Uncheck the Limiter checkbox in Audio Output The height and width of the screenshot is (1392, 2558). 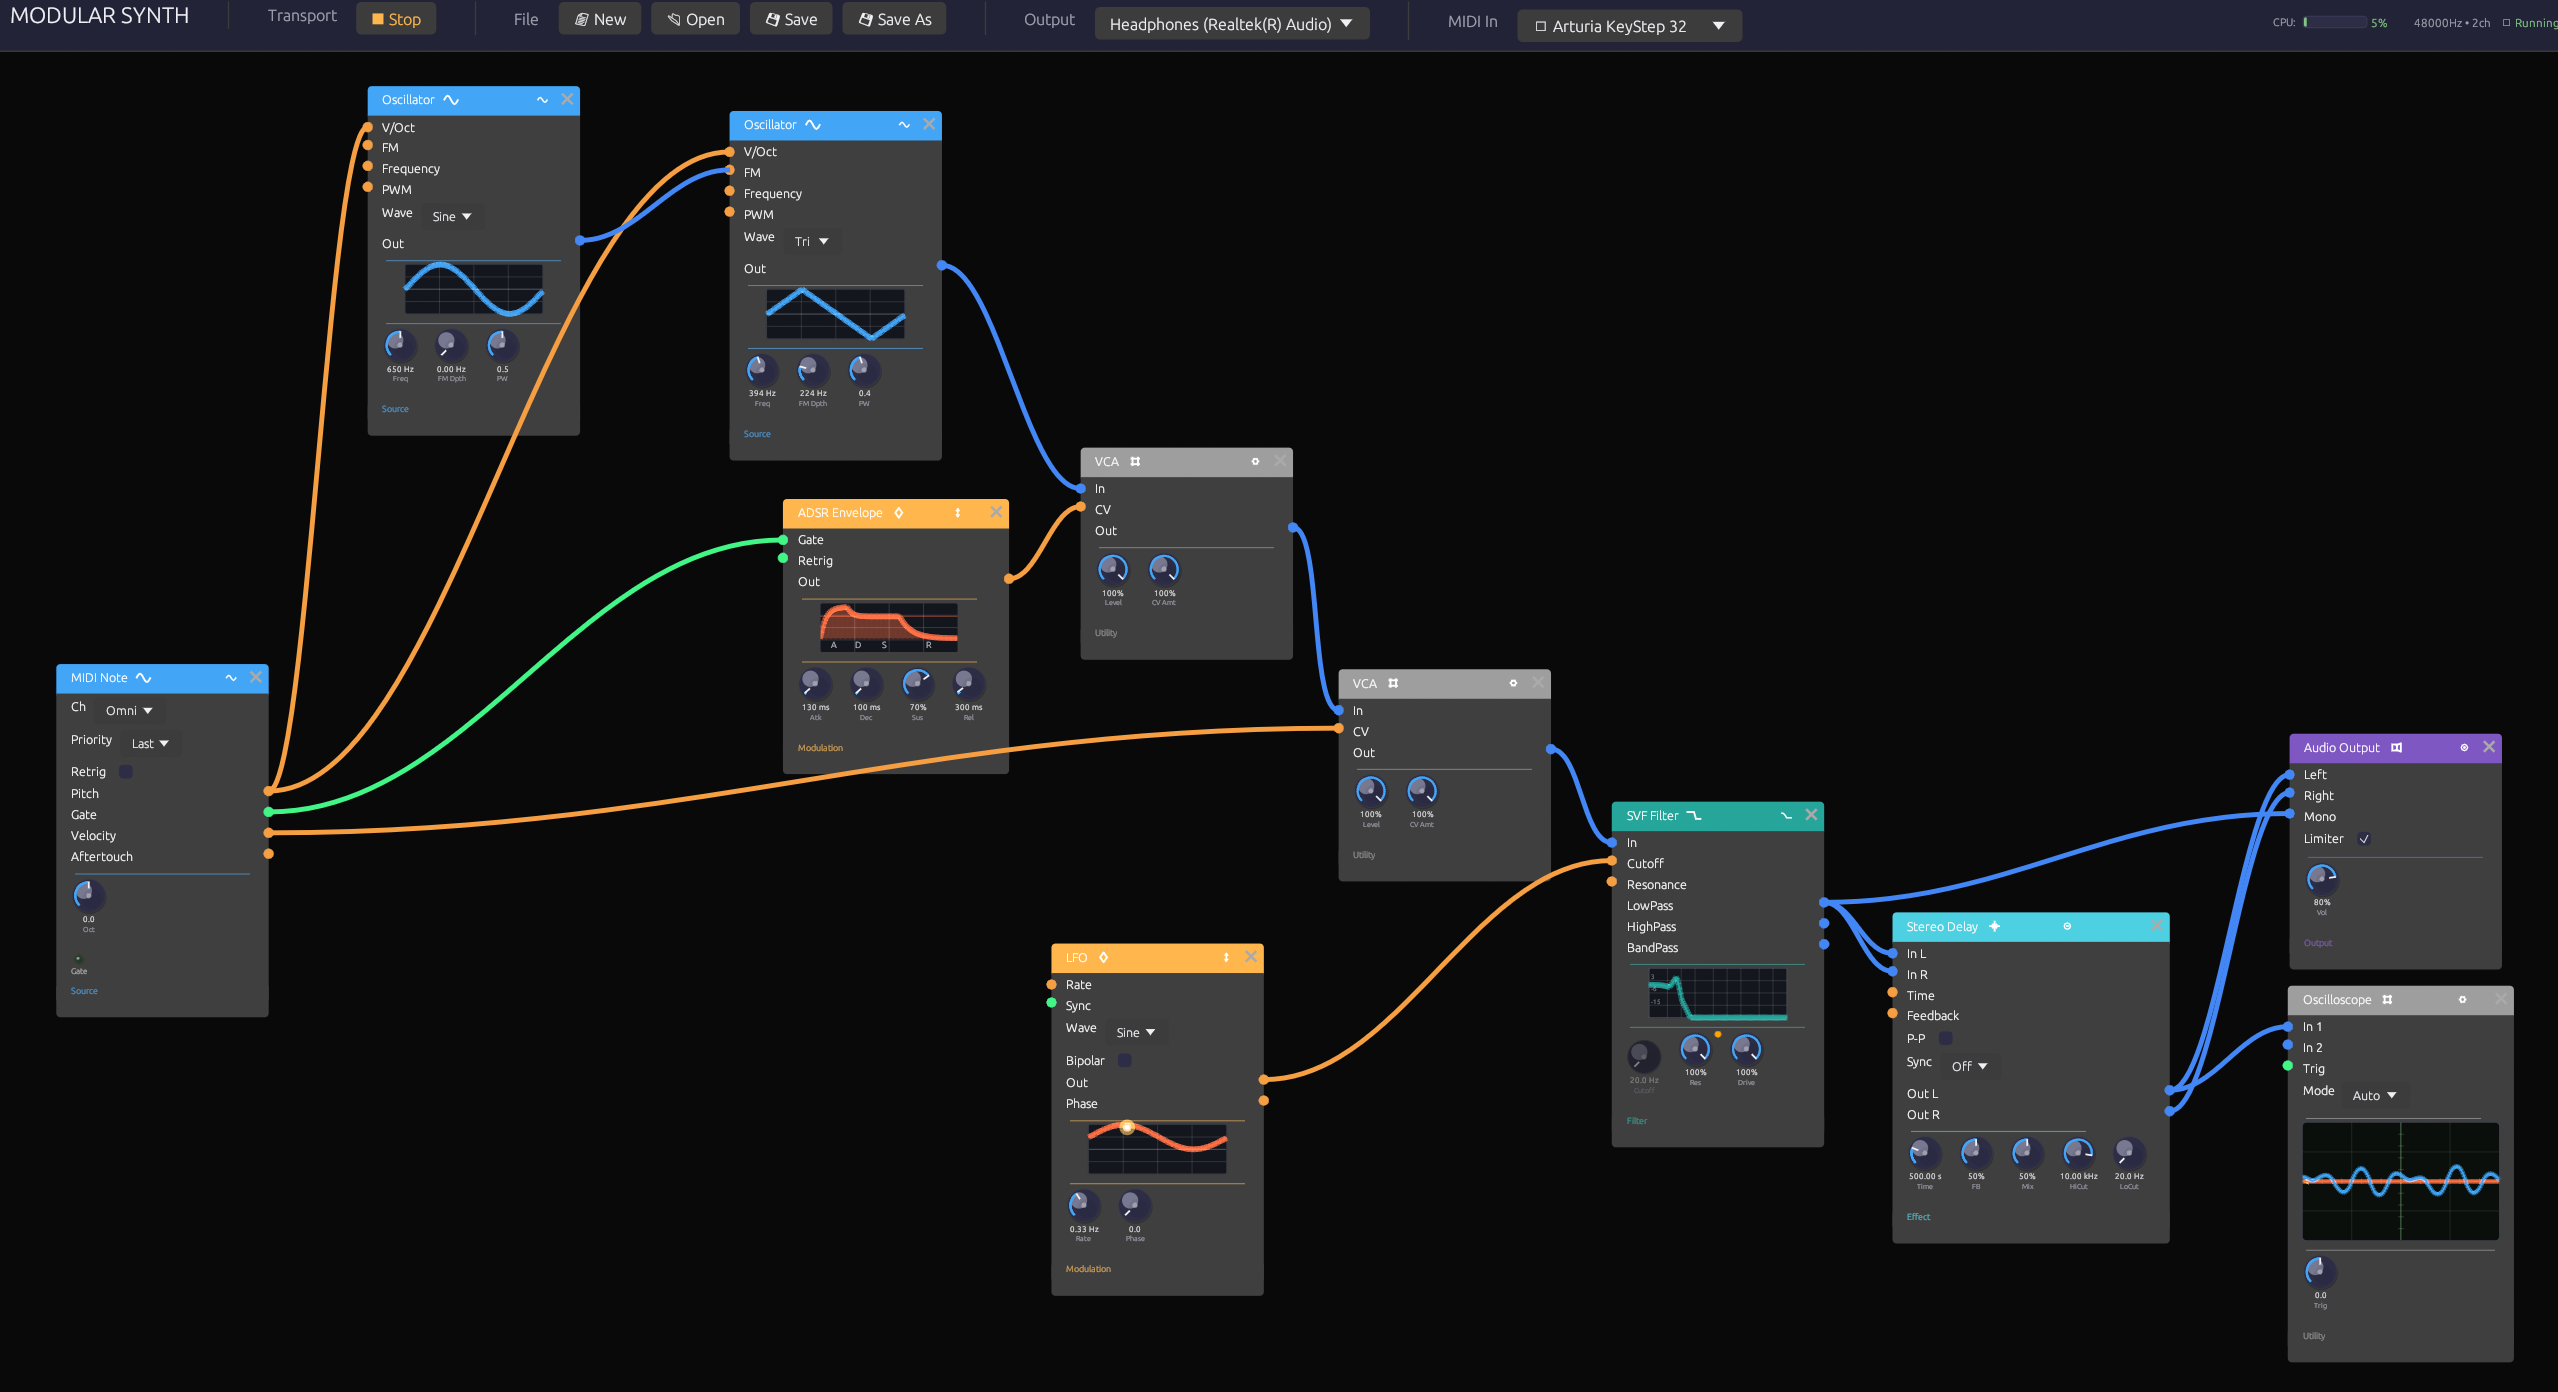(x=2364, y=839)
